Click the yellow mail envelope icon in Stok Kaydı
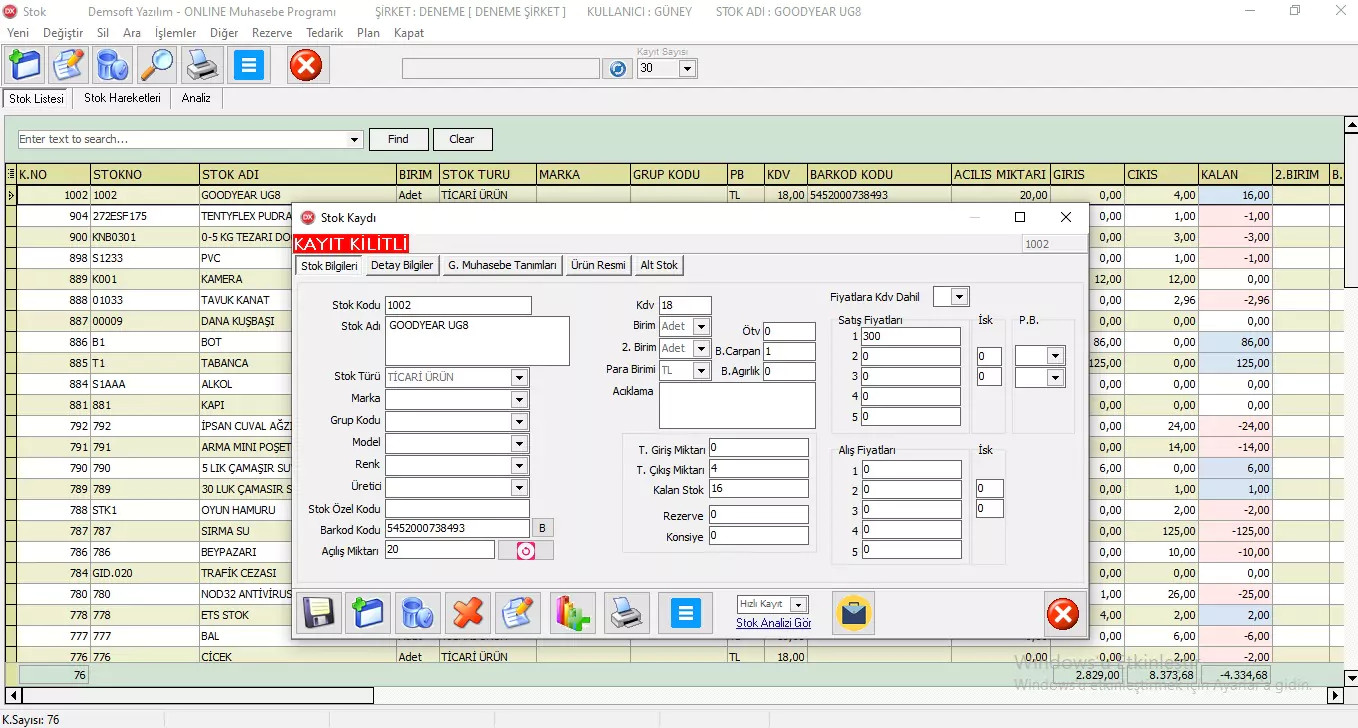1358x728 pixels. click(854, 613)
